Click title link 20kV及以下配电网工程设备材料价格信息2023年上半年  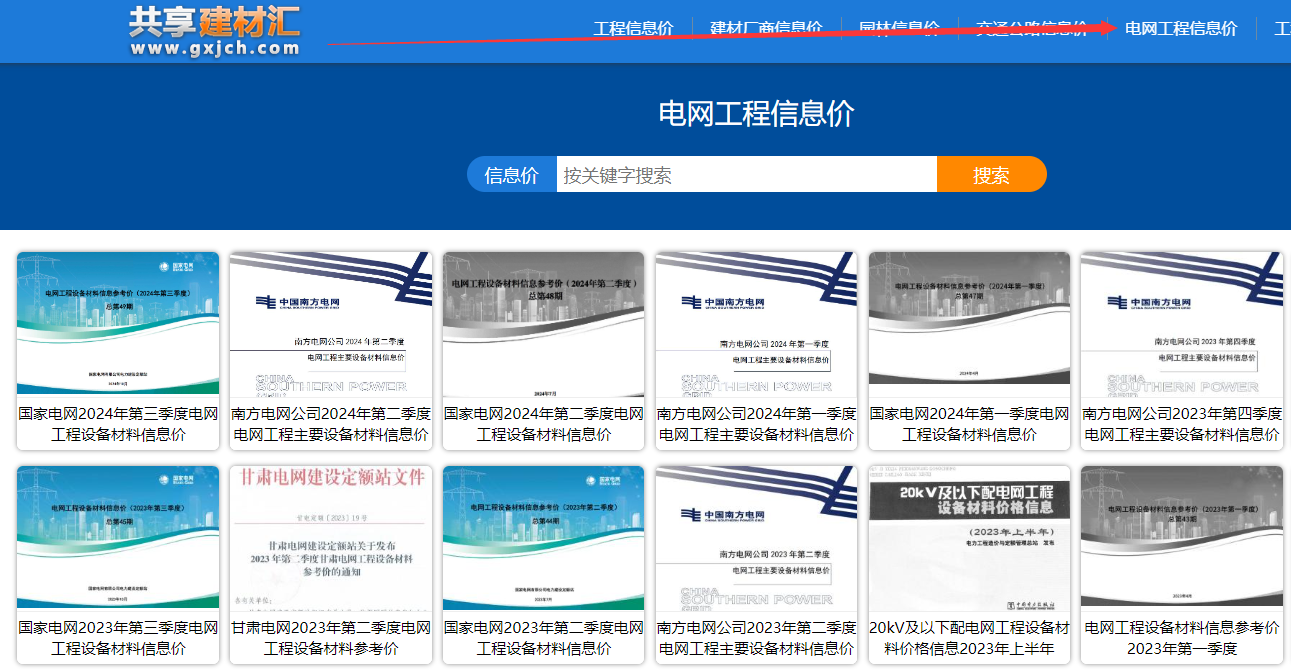(x=970, y=638)
